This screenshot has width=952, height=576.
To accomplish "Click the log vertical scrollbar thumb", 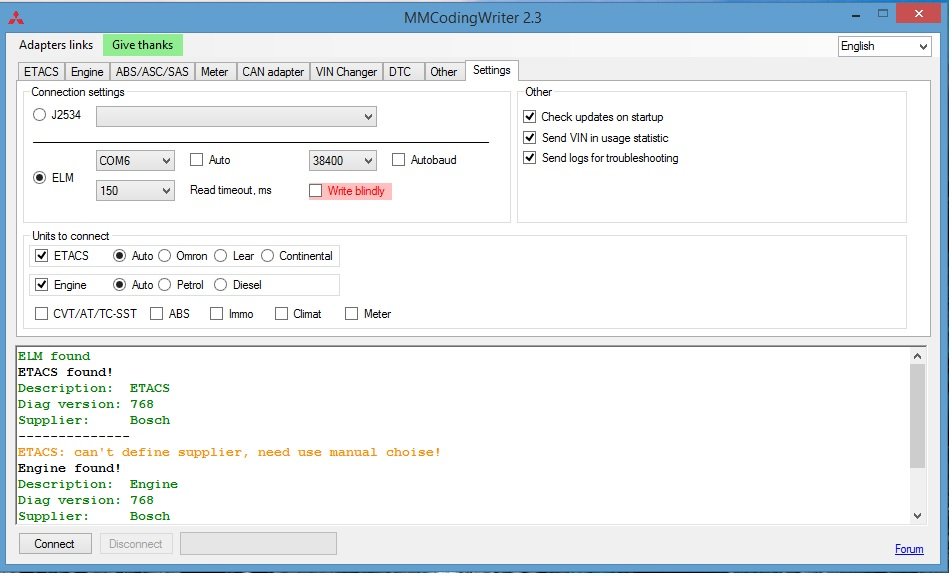I will coord(917,416).
